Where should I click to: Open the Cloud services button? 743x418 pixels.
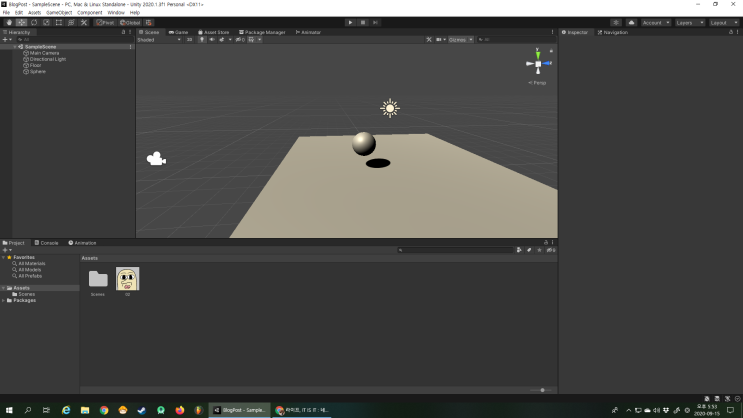631,22
